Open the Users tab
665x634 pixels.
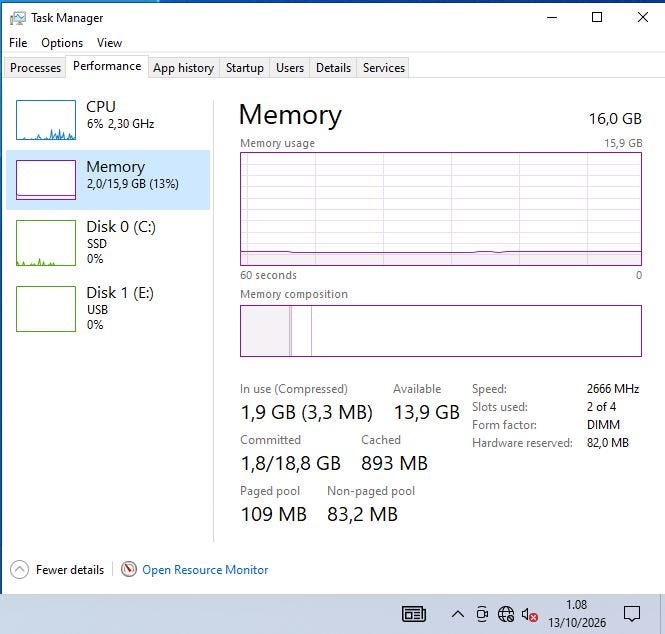click(290, 68)
